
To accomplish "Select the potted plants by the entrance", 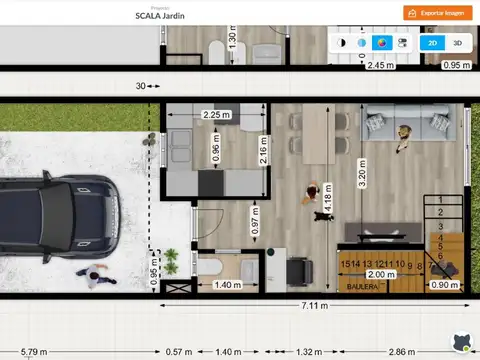I will pyautogui.click(x=171, y=261).
